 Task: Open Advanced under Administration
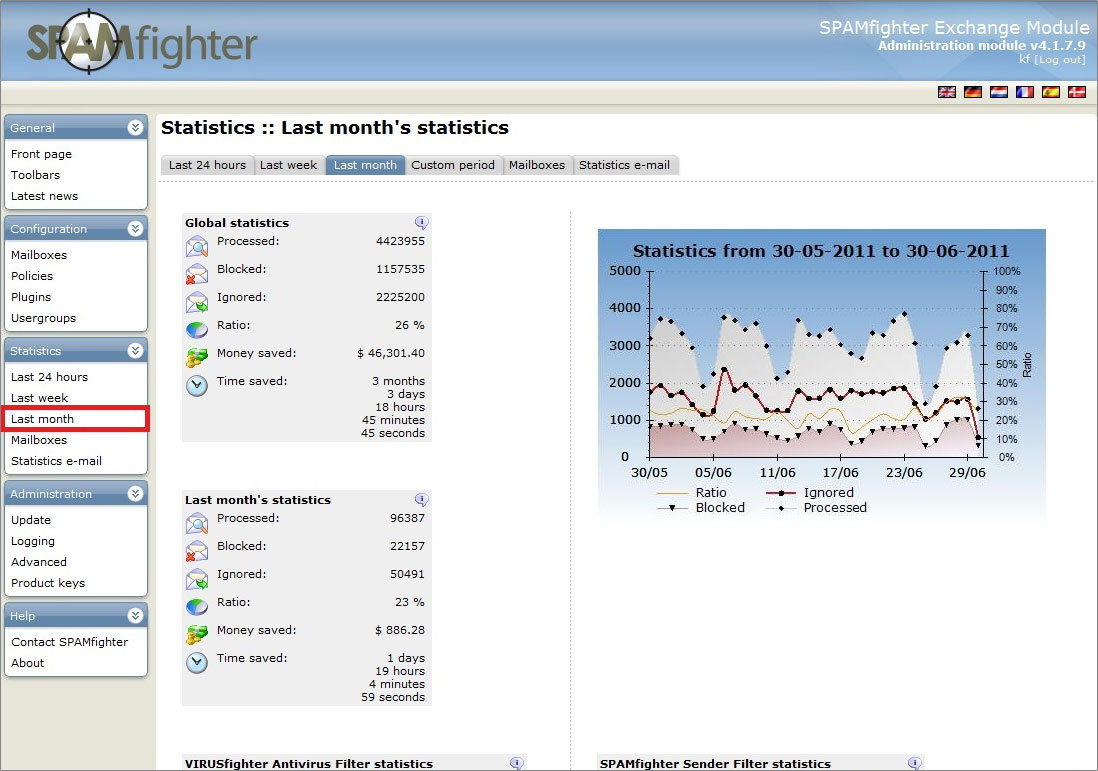point(39,562)
